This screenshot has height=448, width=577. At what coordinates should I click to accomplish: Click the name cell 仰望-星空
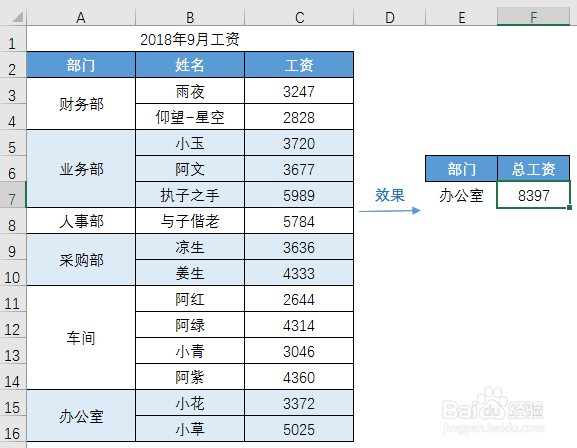click(x=190, y=117)
